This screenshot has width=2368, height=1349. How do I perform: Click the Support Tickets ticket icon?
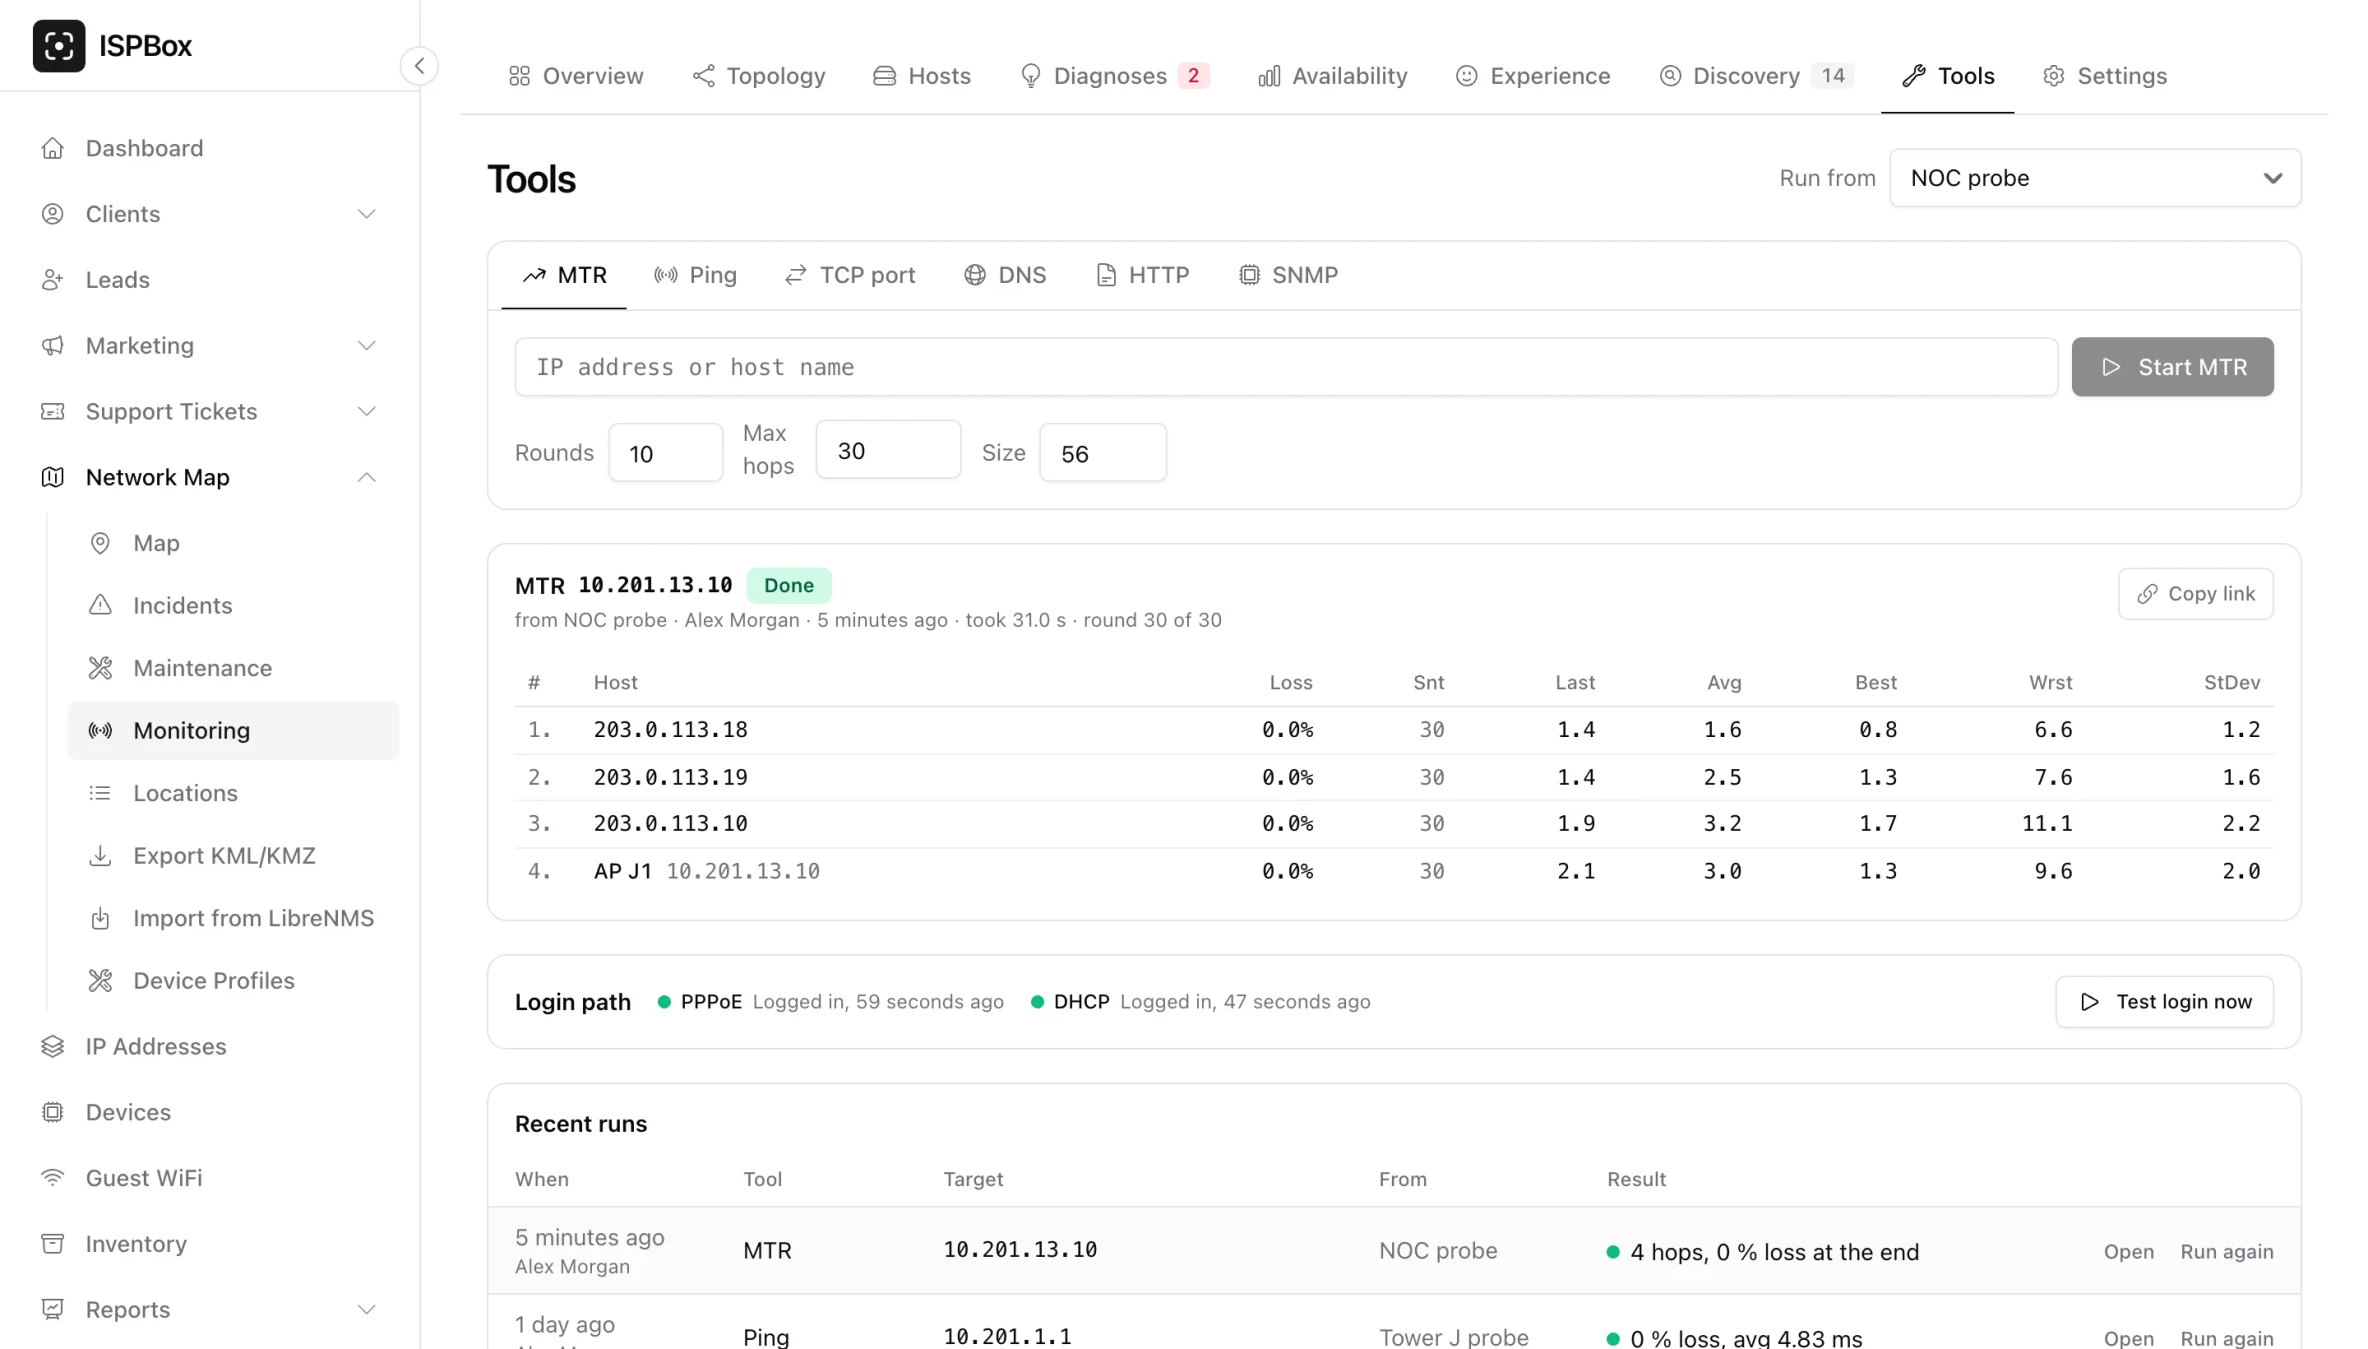(x=52, y=412)
